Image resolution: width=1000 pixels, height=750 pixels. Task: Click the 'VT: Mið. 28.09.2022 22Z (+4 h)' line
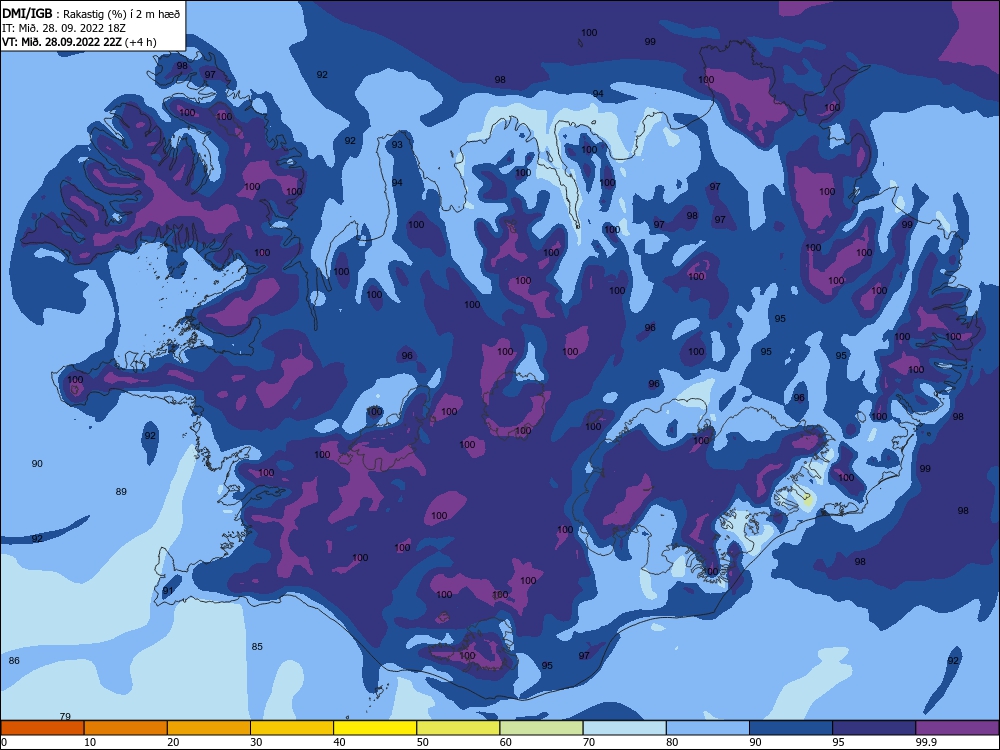point(79,42)
